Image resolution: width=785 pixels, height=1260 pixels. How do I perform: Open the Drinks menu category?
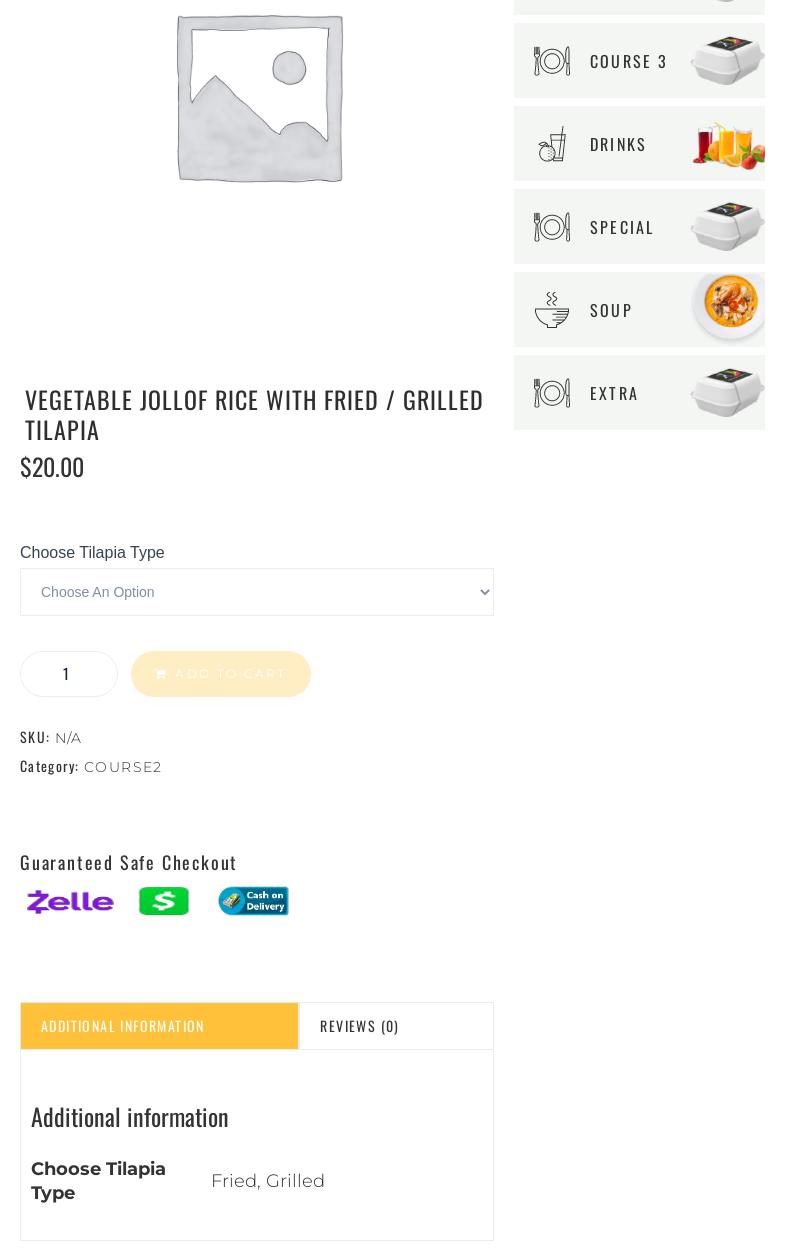(x=618, y=144)
